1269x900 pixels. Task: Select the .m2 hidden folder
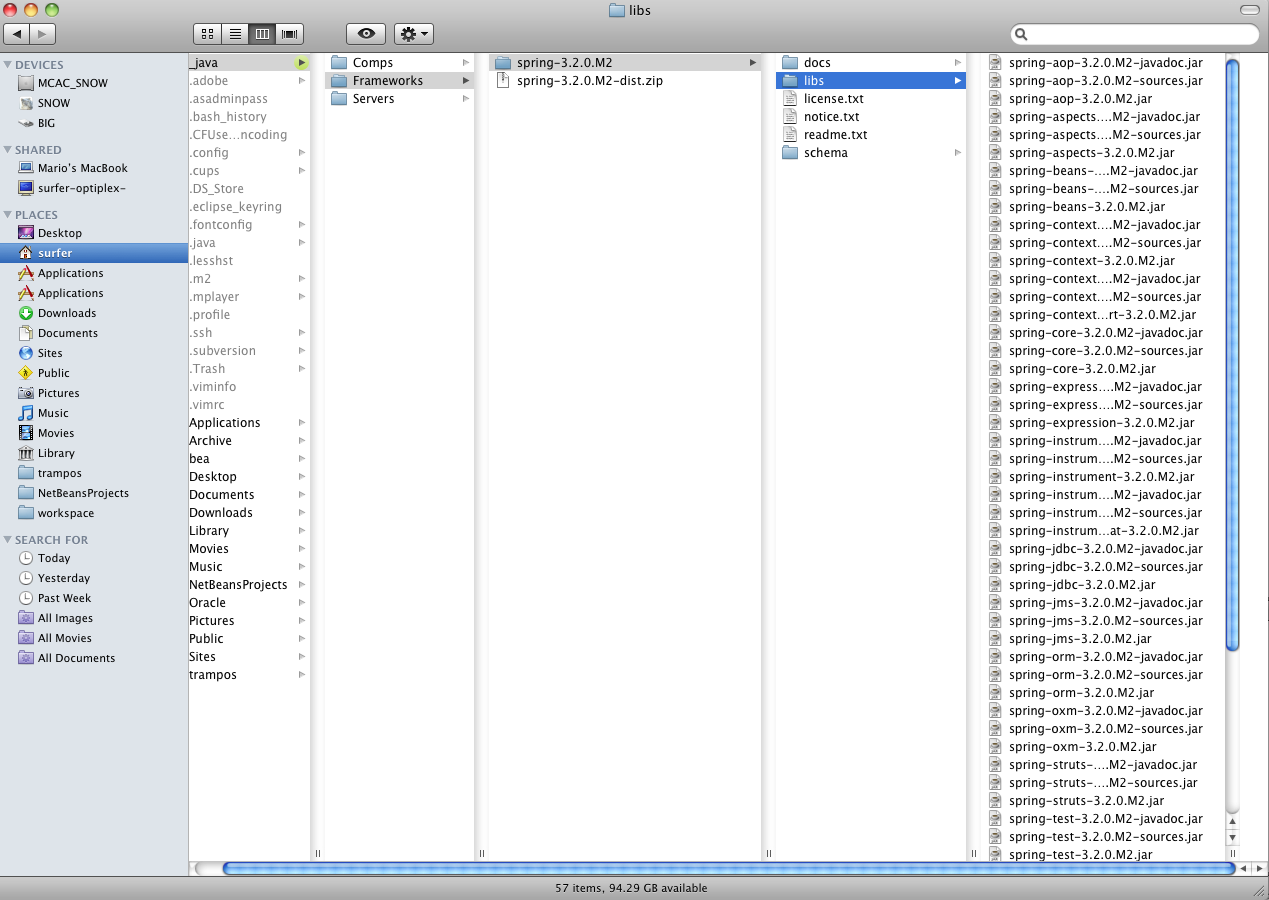point(249,279)
